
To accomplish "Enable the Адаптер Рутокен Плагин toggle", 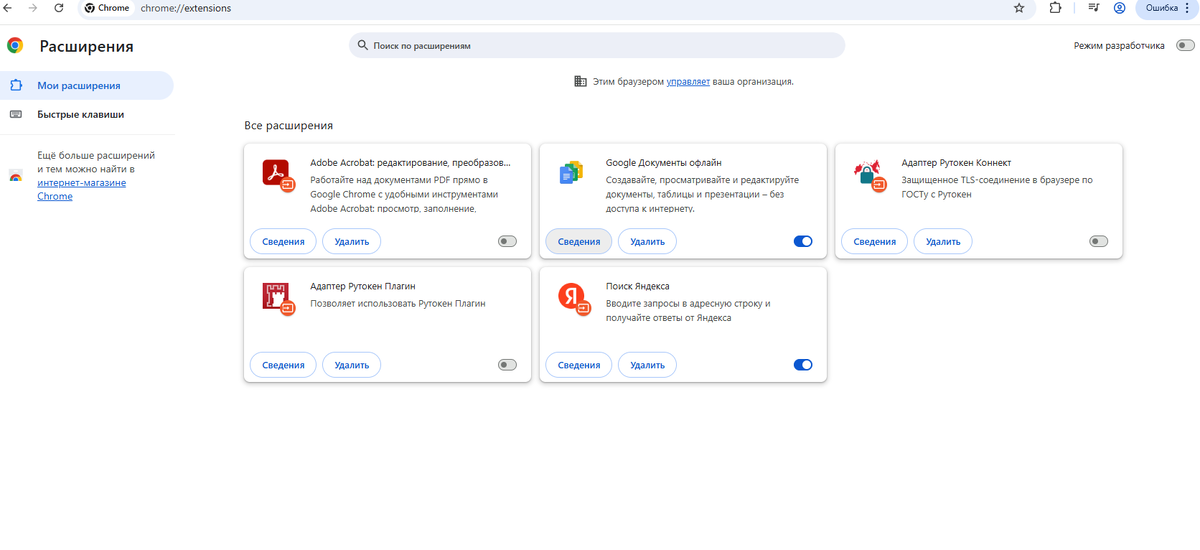I will pyautogui.click(x=507, y=365).
